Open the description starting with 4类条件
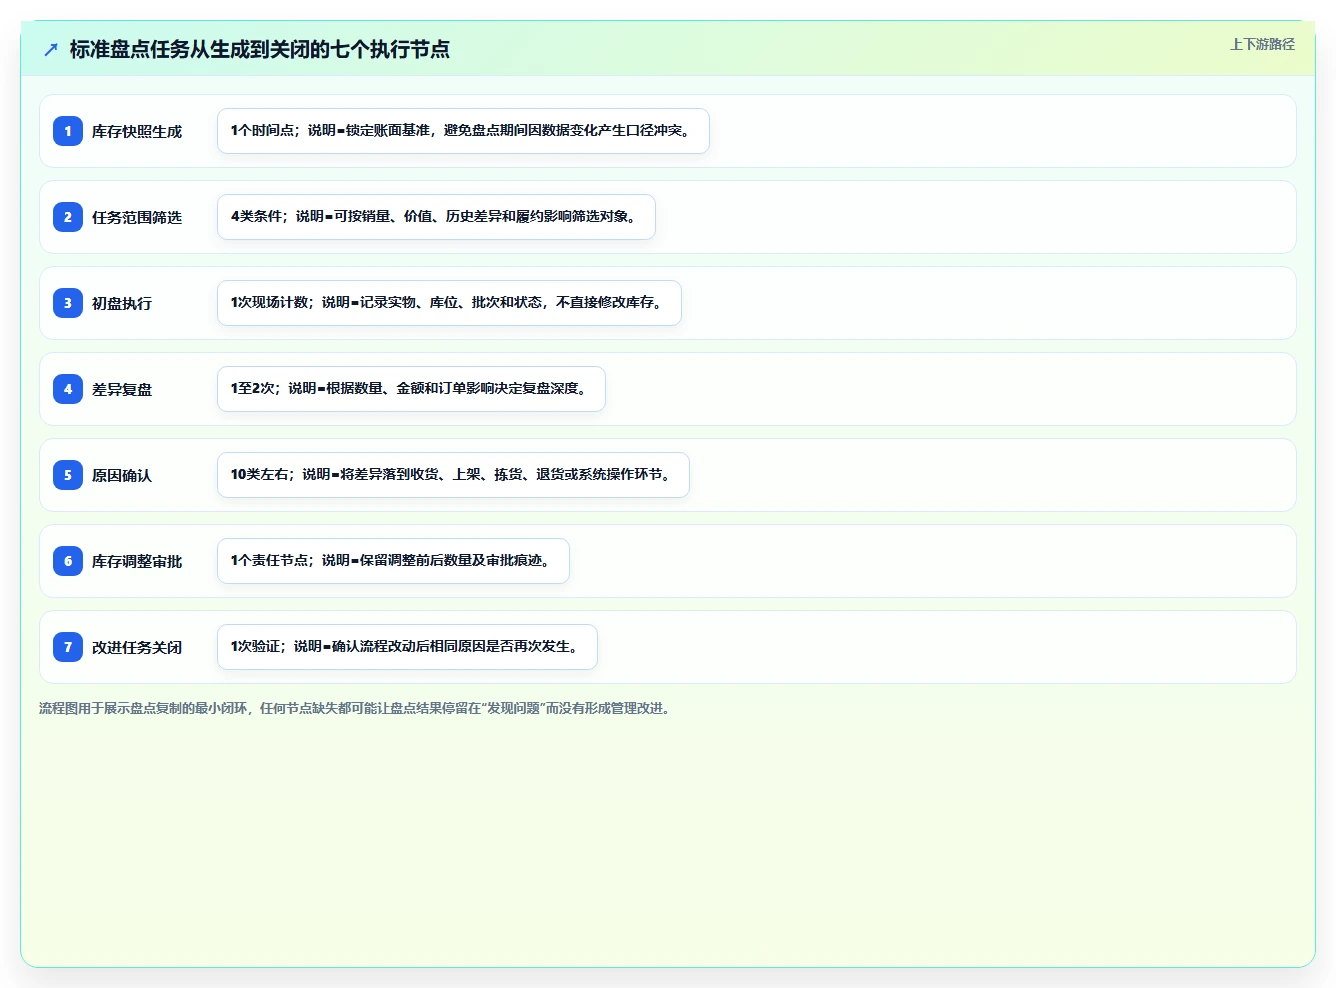Image resolution: width=1336 pixels, height=988 pixels. (x=436, y=217)
